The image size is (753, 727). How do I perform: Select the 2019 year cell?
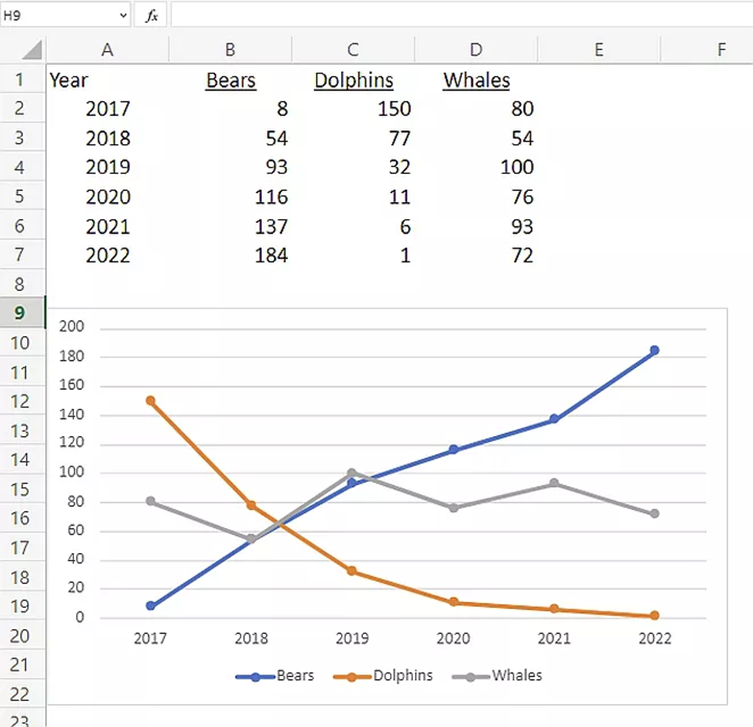[108, 167]
